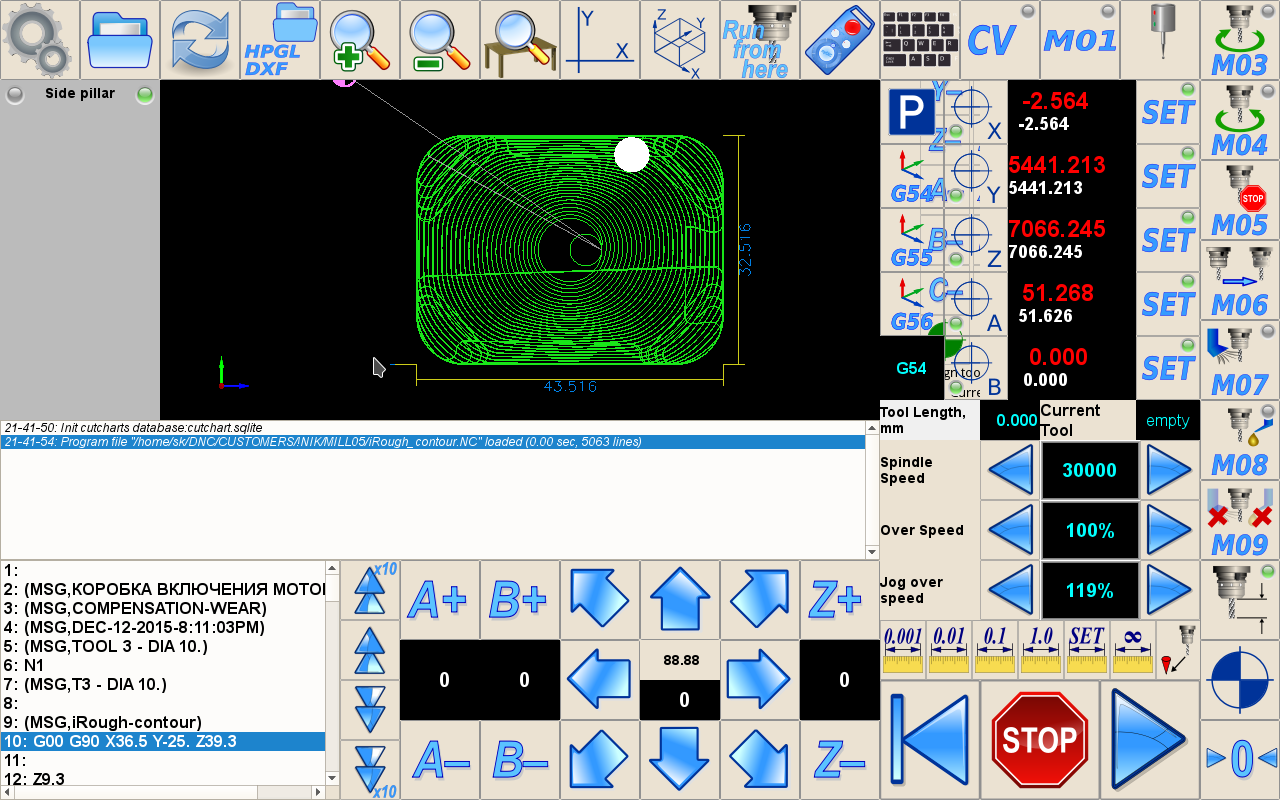
Task: Click the zoom in magnifier
Action: pyautogui.click(x=359, y=40)
